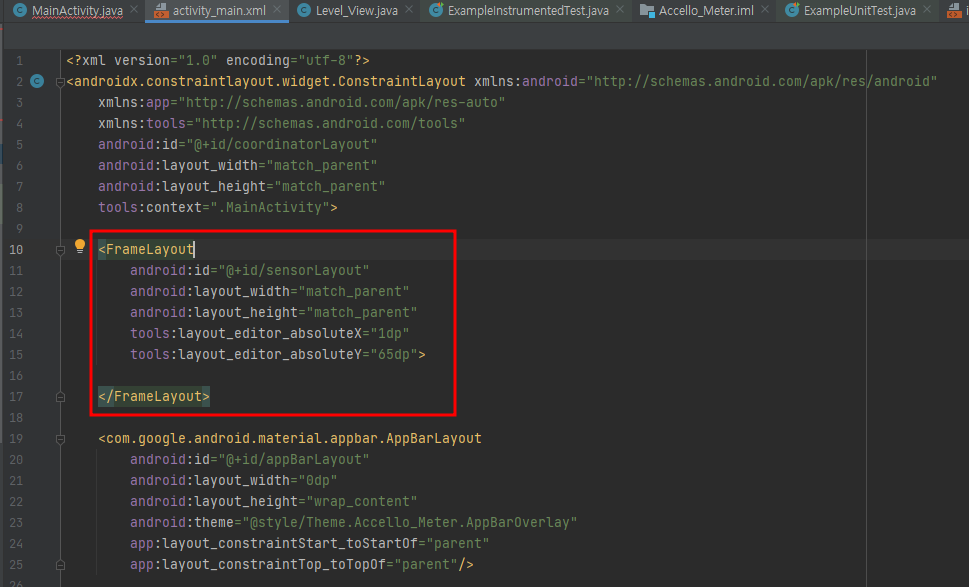969x587 pixels.
Task: Click the "0dp" layout_width value on line 21
Action: 318,480
